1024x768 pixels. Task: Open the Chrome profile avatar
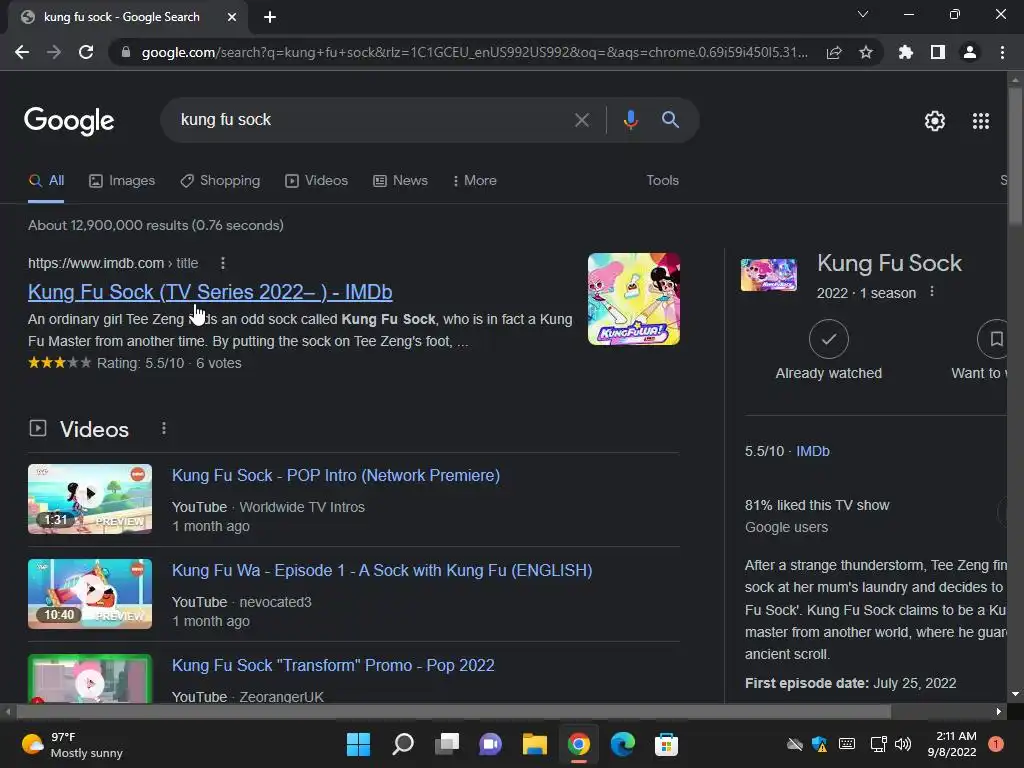(x=970, y=52)
